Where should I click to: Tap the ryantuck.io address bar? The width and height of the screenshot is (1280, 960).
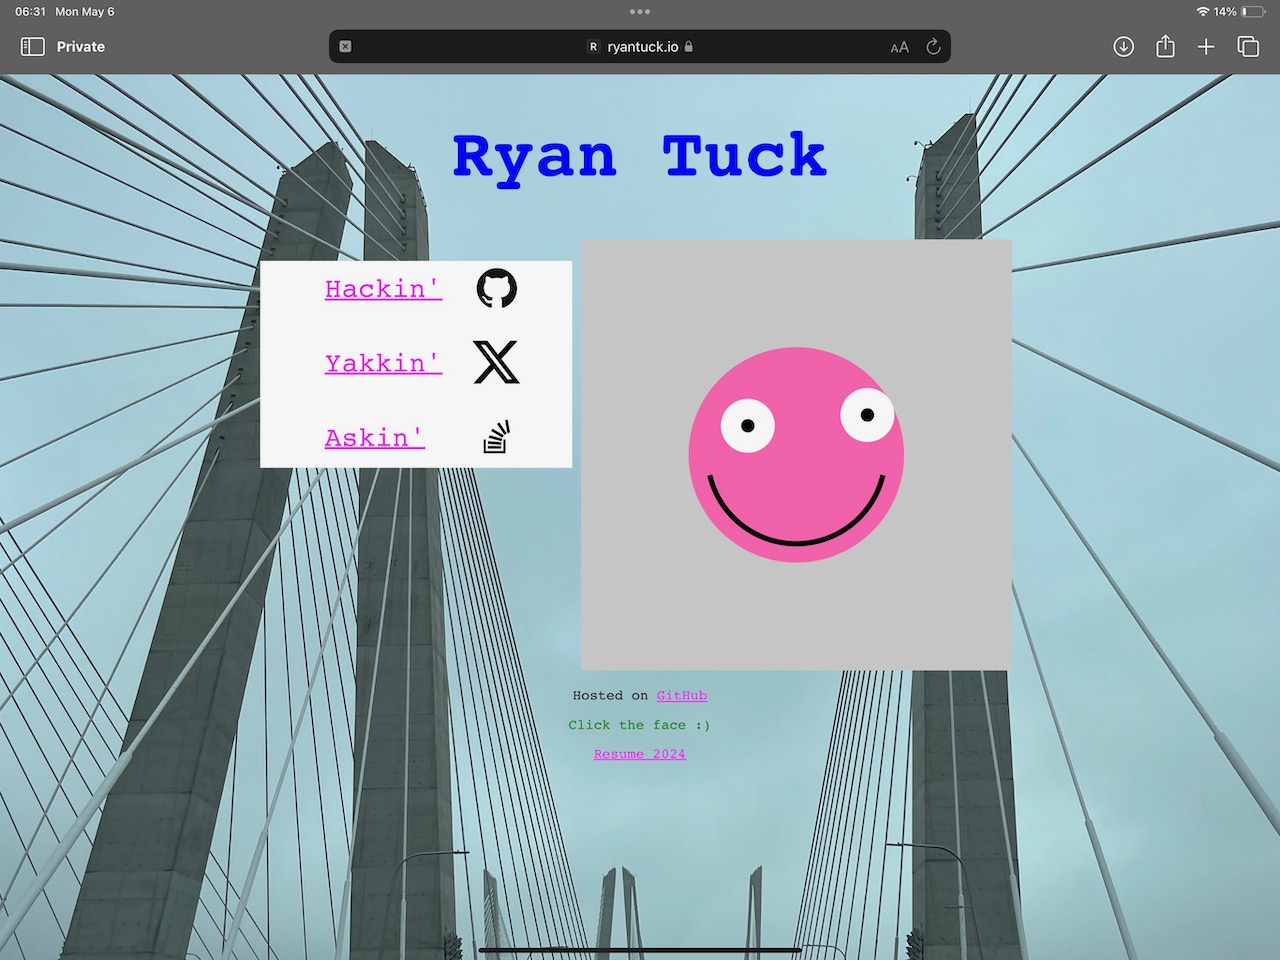pos(642,47)
